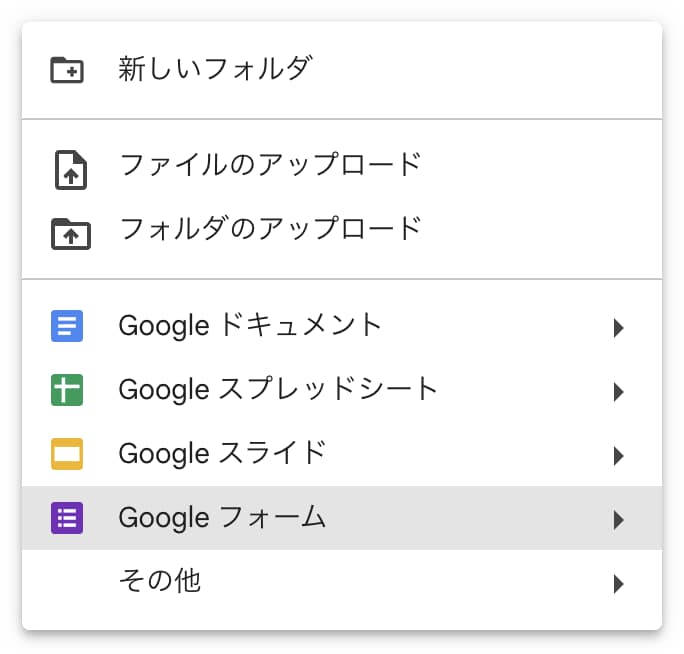This screenshot has width=684, height=654.
Task: Click the yellow Google Slides icon
Action: pos(67,454)
